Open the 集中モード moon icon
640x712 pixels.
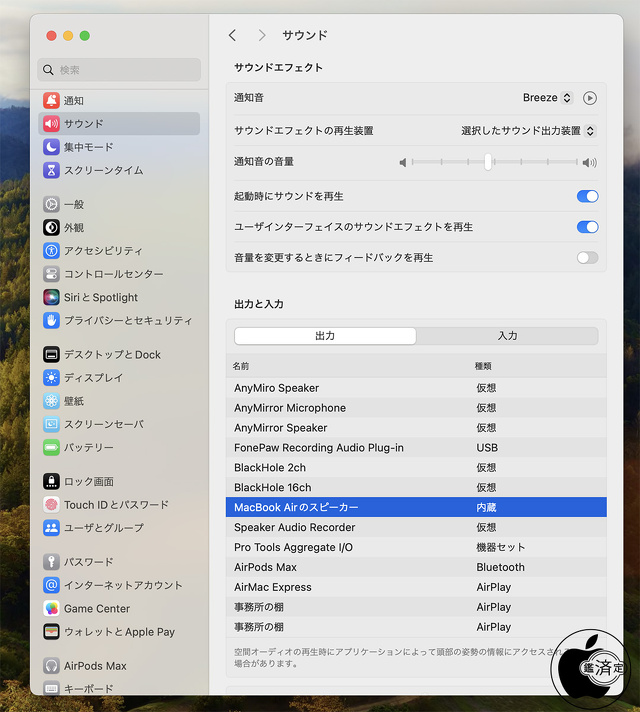point(51,147)
